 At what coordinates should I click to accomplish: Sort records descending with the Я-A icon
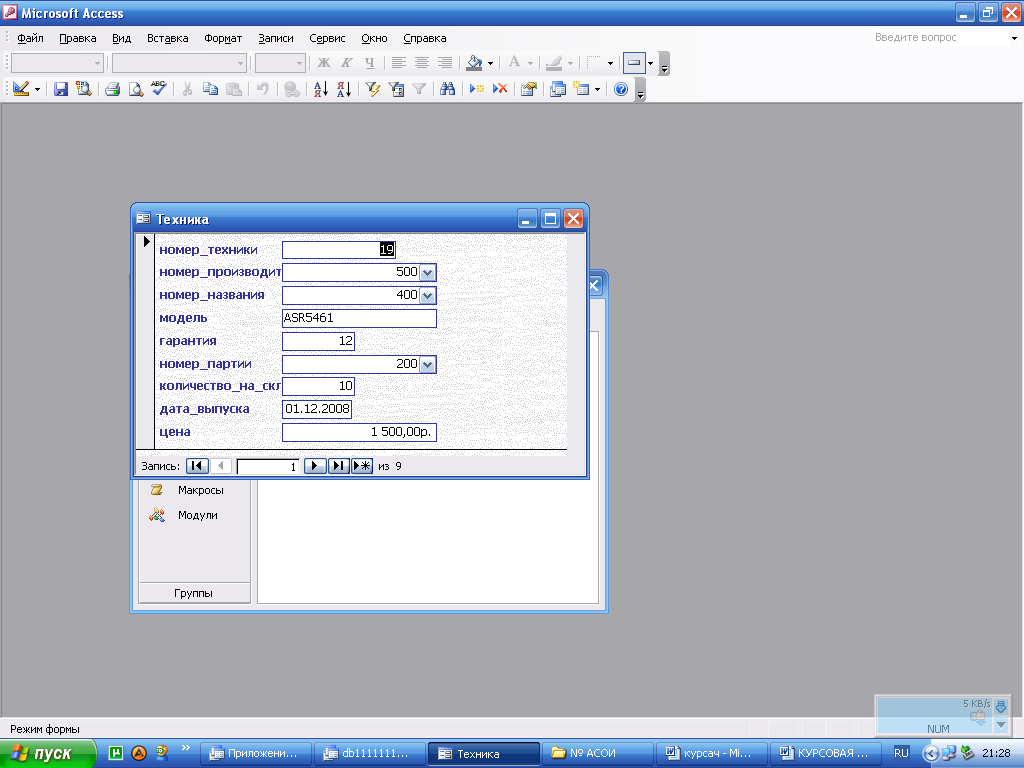[x=344, y=89]
